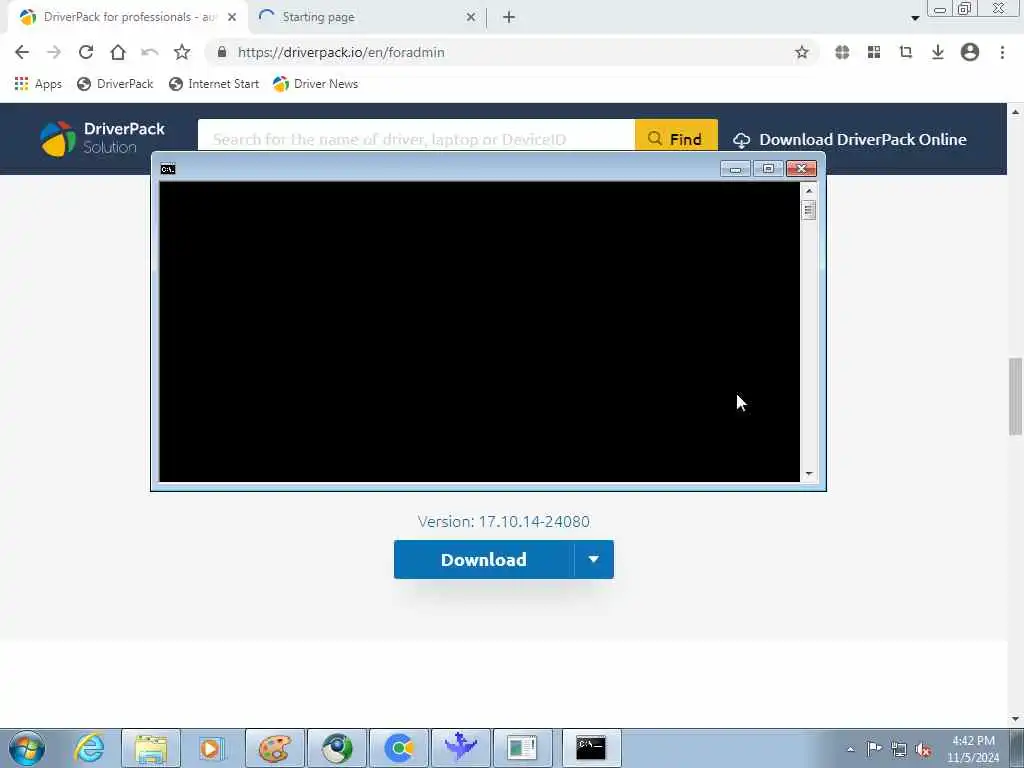Image resolution: width=1024 pixels, height=768 pixels.
Task: Click the undo closed tab arrow
Action: point(150,52)
